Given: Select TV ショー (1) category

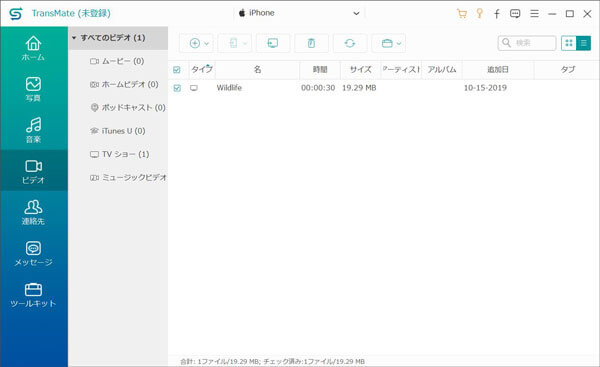Looking at the screenshot, I should click(119, 154).
